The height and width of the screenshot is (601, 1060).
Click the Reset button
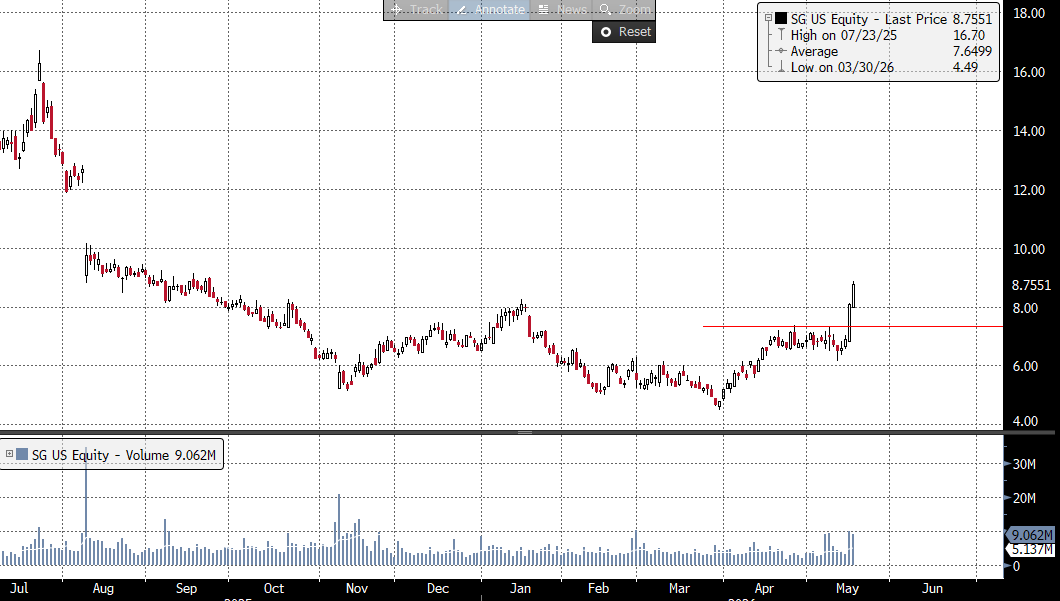tap(624, 32)
